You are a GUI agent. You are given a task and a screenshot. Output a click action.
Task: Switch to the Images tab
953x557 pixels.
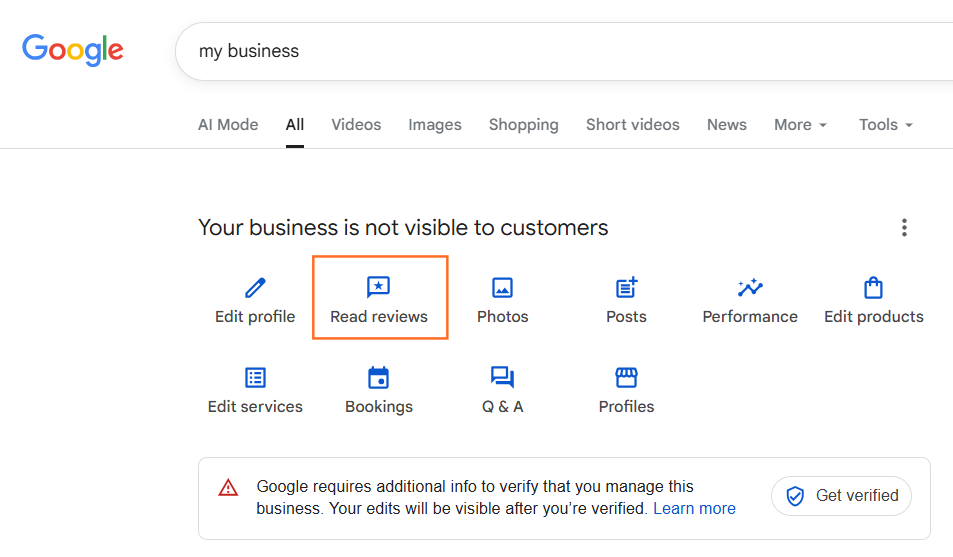tap(435, 125)
